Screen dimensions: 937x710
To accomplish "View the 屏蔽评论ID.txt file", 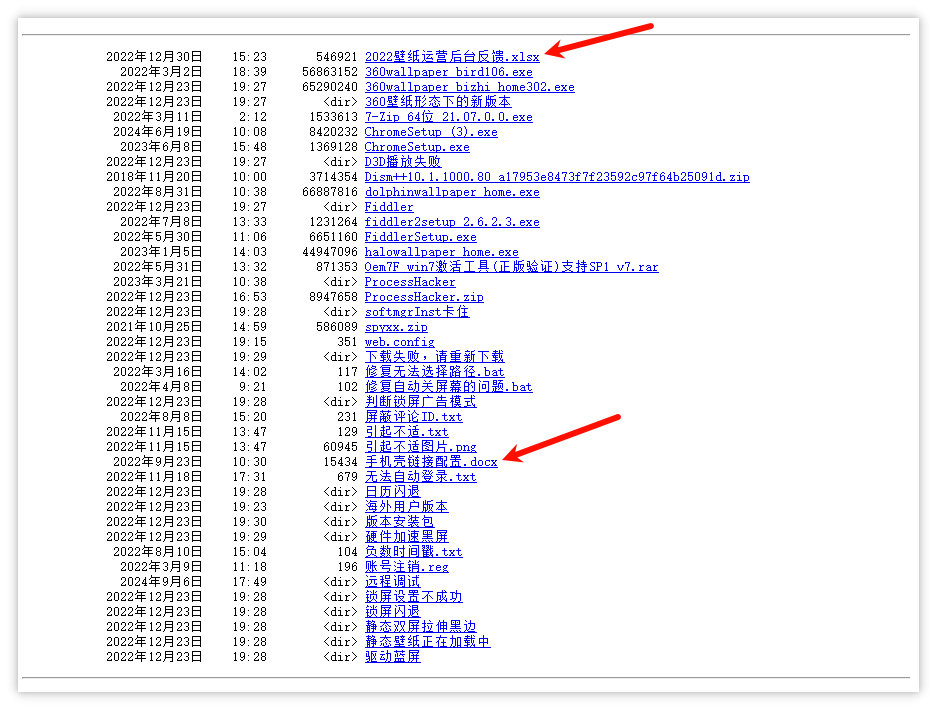I will coord(413,417).
